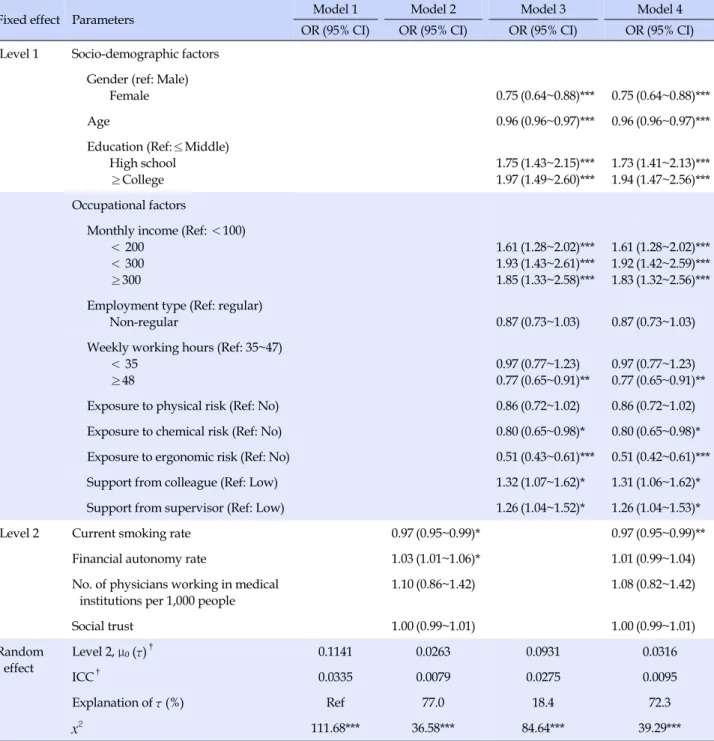This screenshot has width=714, height=741.
Task: Click the Social trust row label
Action: [x=102, y=627]
